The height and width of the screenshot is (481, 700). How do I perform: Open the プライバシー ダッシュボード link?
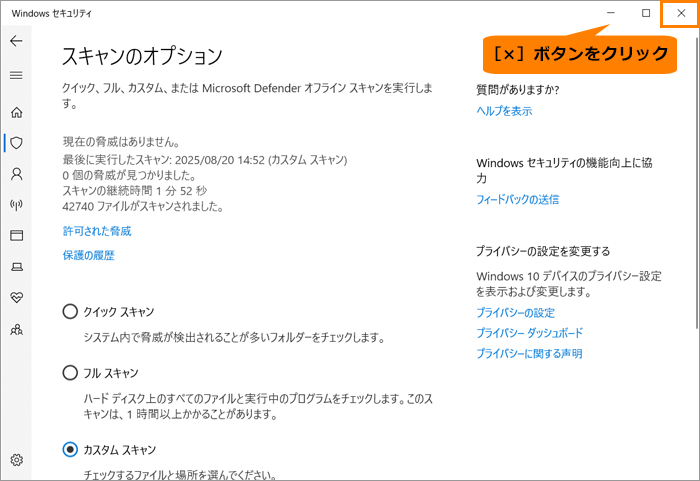pyautogui.click(x=529, y=333)
